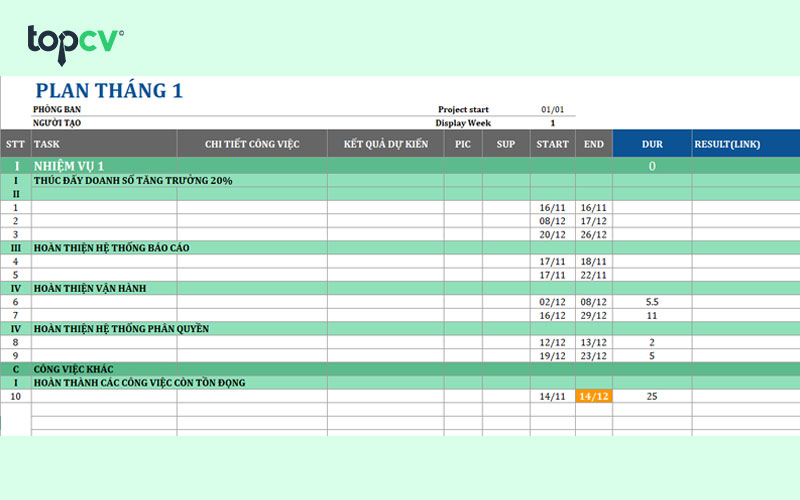
Task: Select end date 13/12 in row 8
Action: pos(594,342)
